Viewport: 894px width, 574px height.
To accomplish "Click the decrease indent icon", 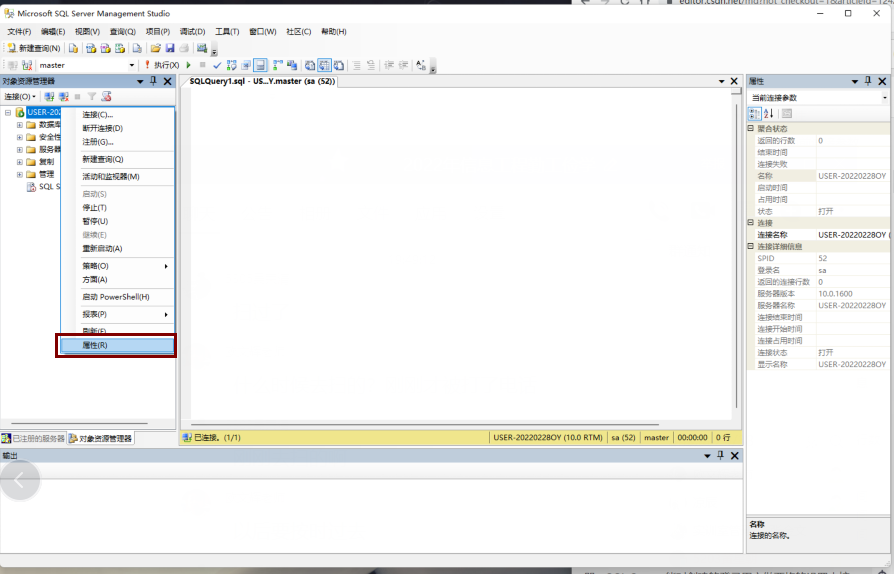I will (x=389, y=65).
